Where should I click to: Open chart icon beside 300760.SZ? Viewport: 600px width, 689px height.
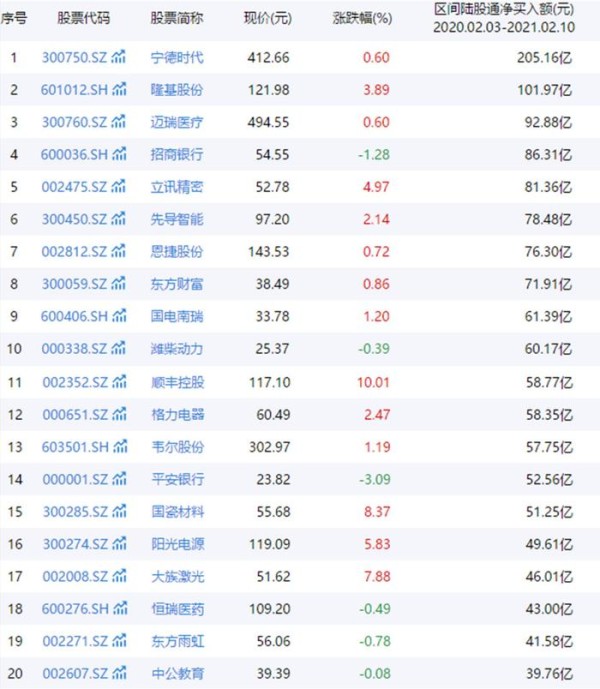click(x=118, y=121)
